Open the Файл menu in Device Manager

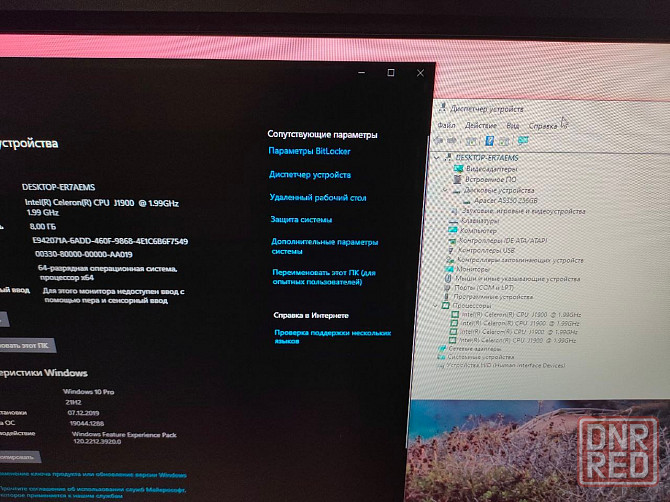(x=446, y=125)
